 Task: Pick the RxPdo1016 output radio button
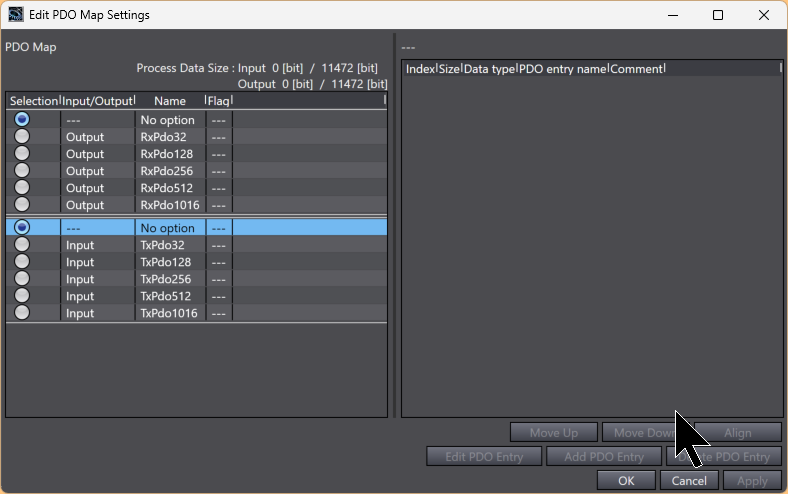coord(22,205)
